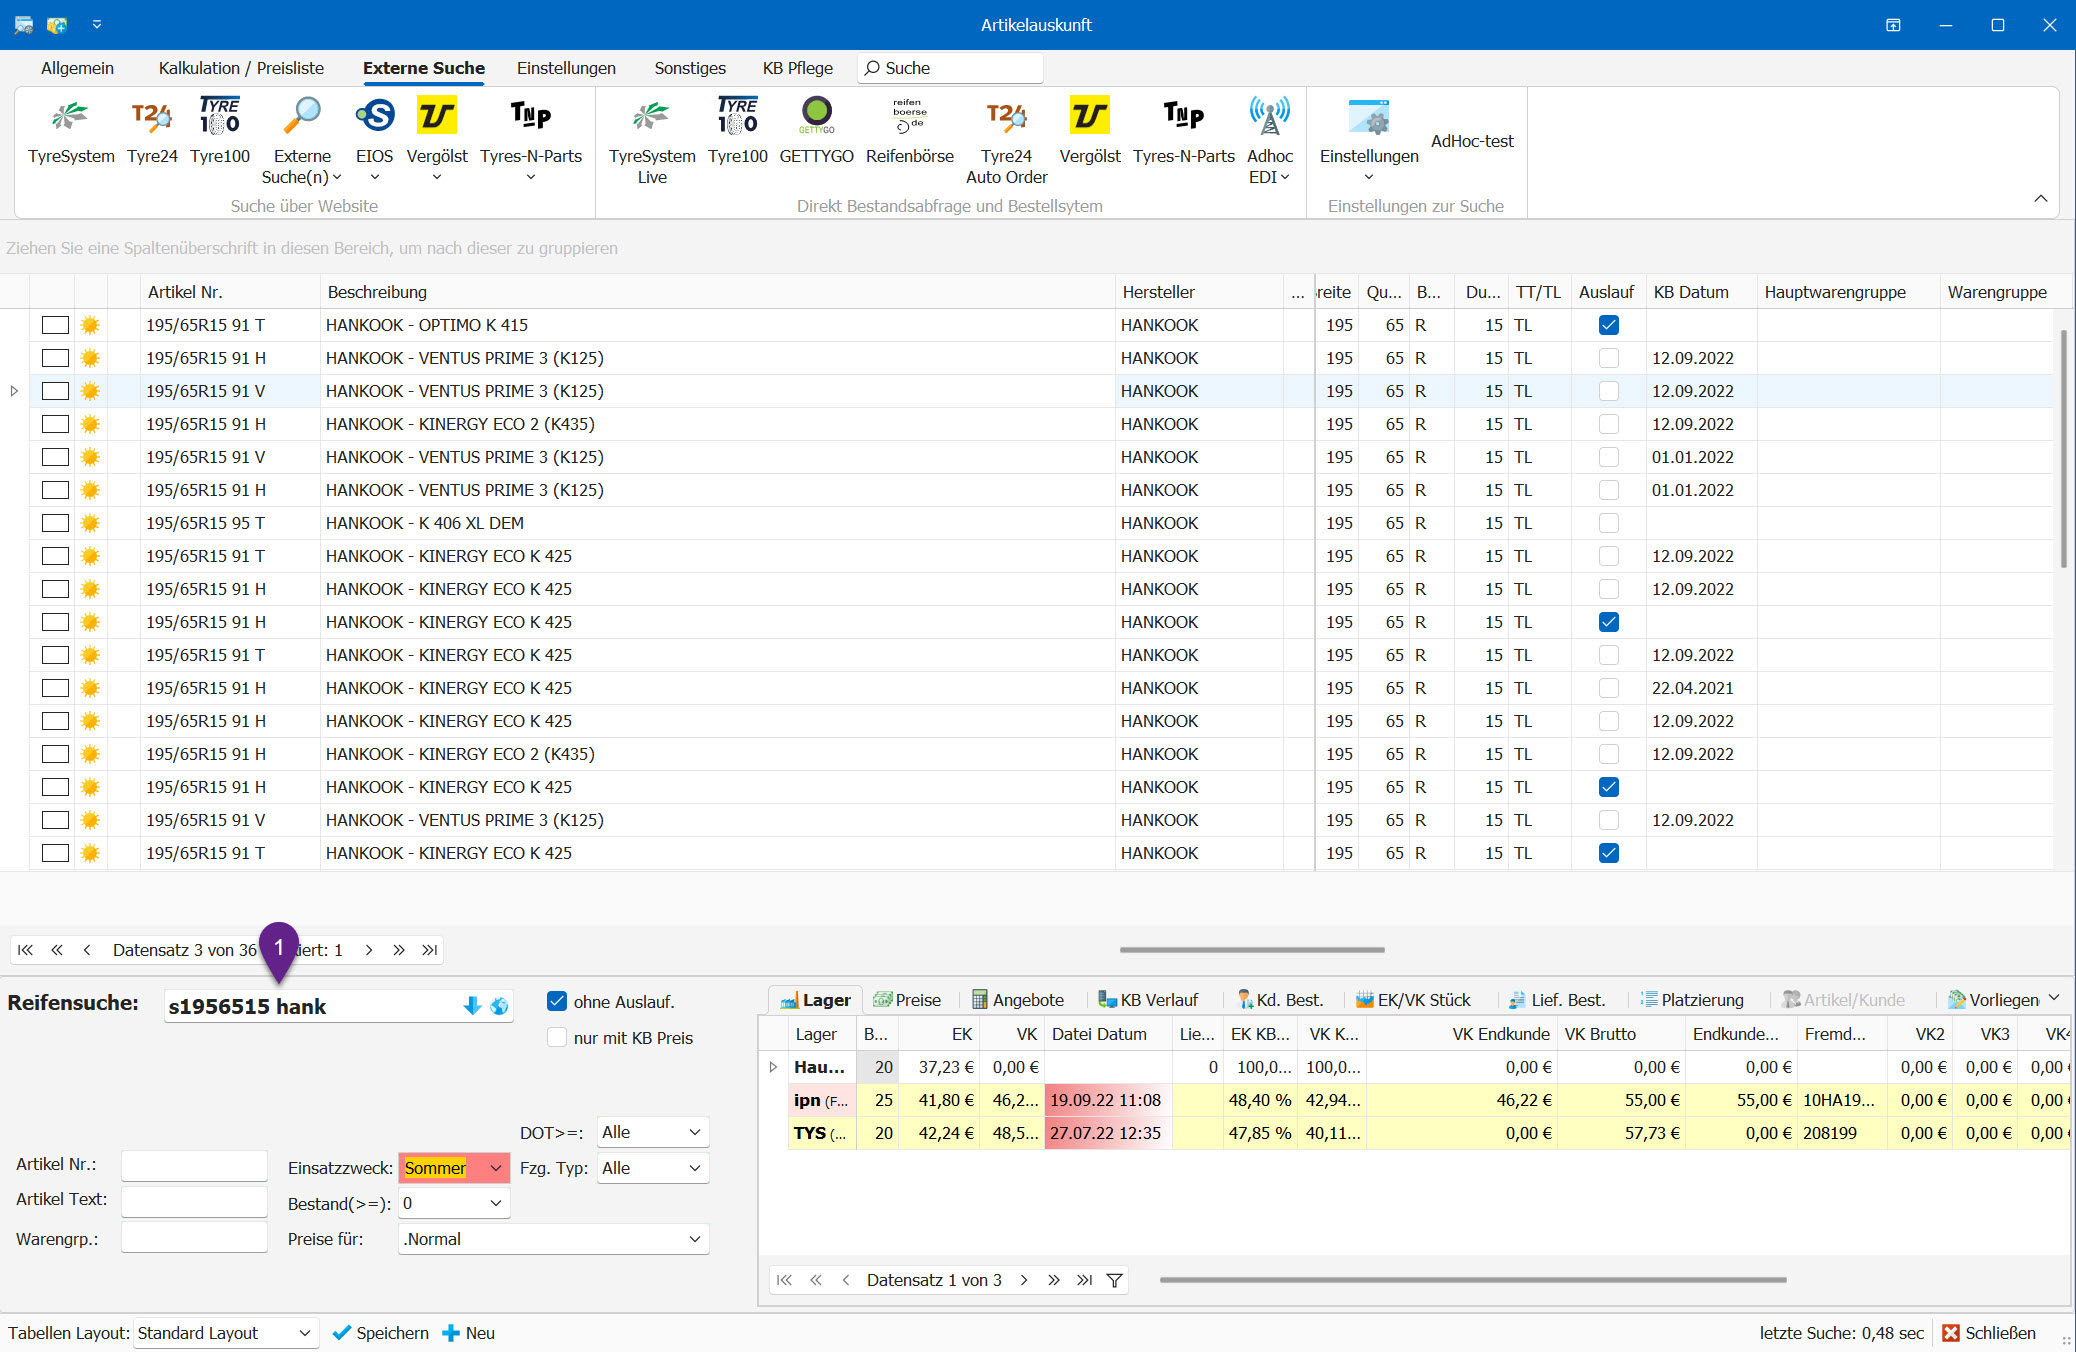Switch to Allgemein ribbon tab
This screenshot has width=2076, height=1352.
[77, 68]
